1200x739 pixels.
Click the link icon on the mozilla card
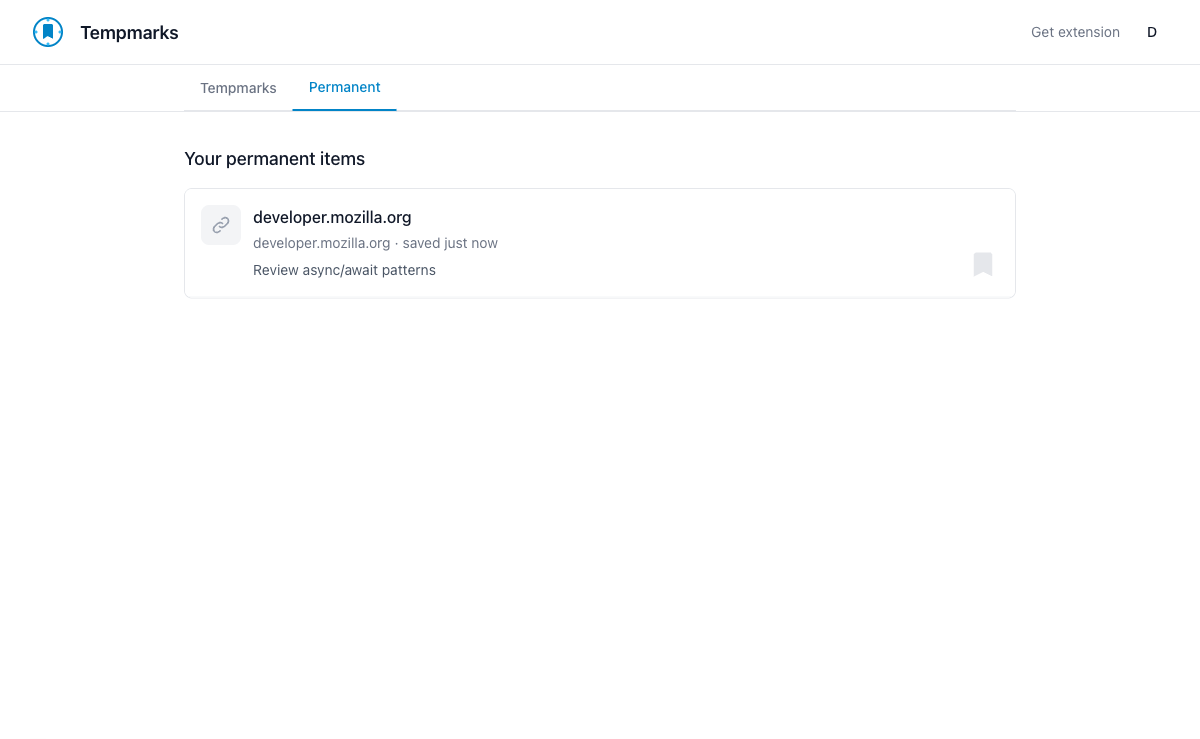click(221, 225)
